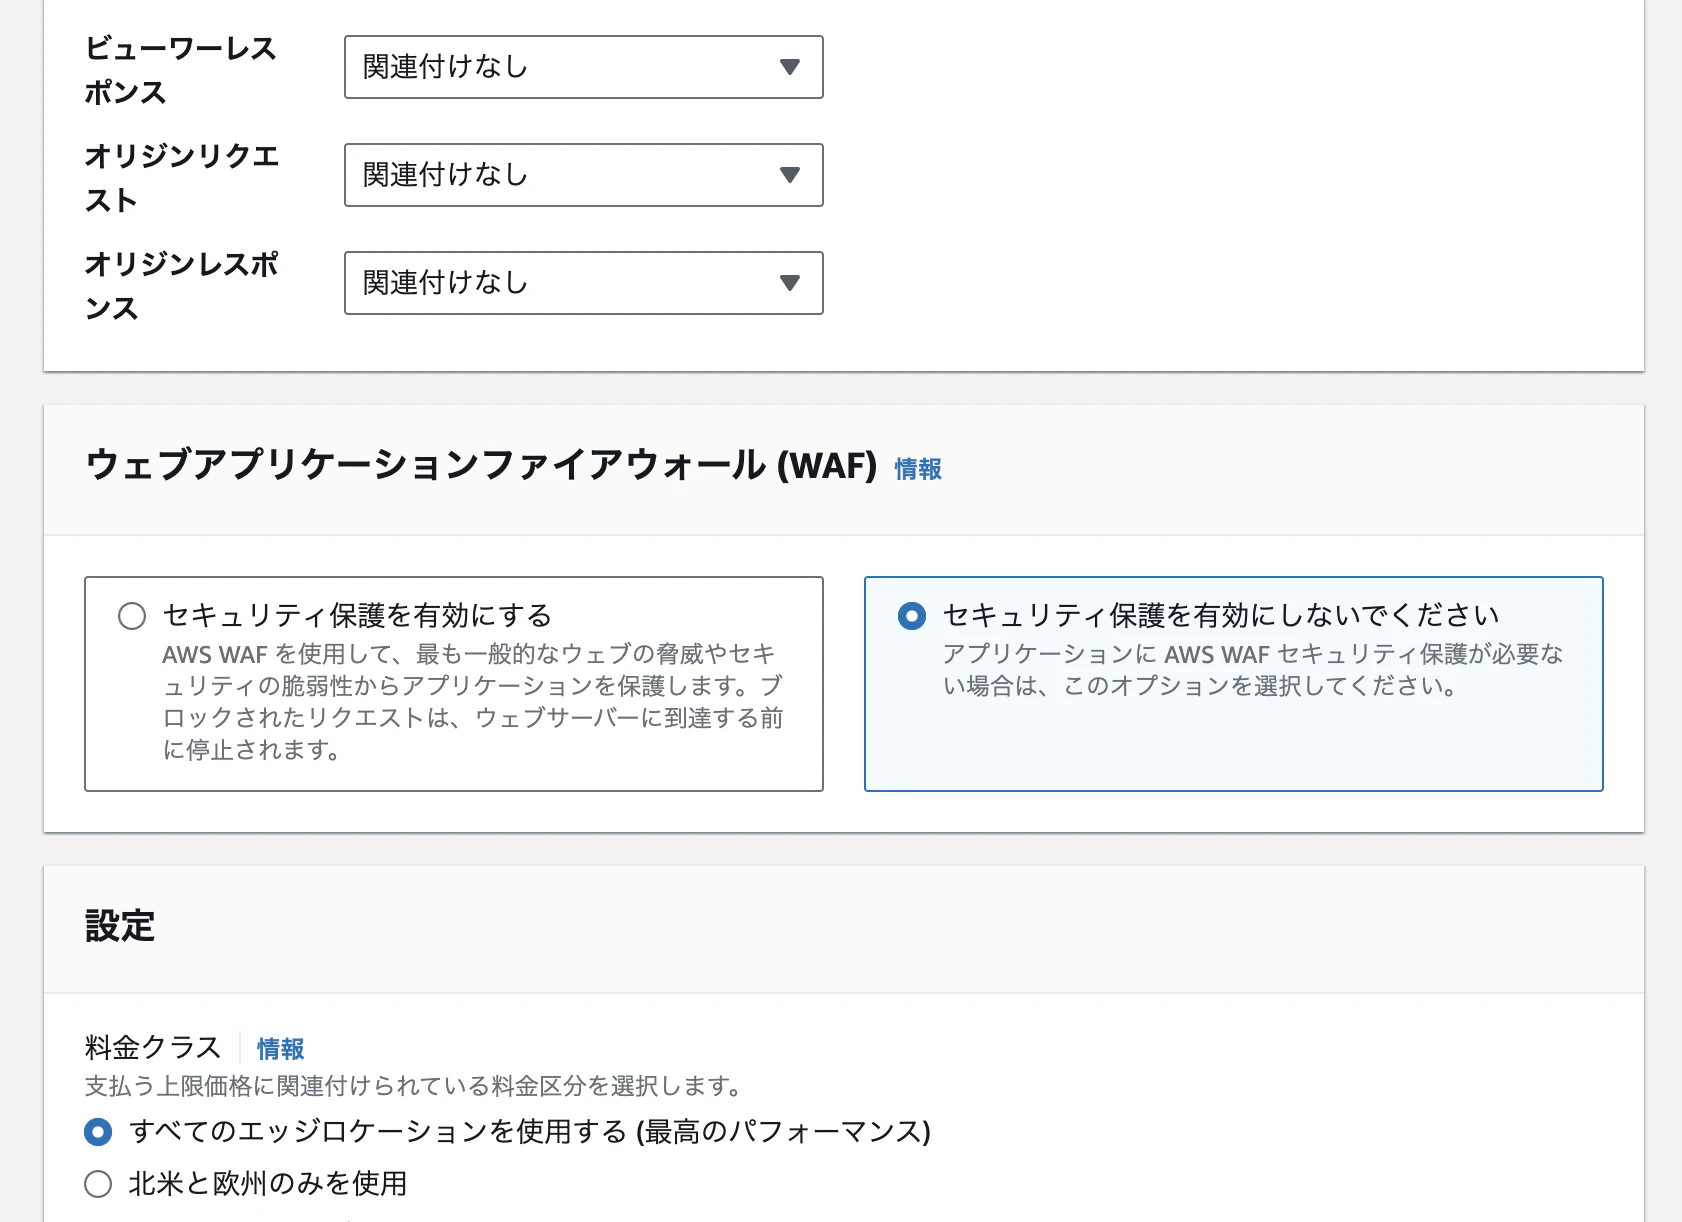The image size is (1682, 1222).
Task: Click the オリジンリクエスト dropdown arrow icon
Action: coord(789,175)
